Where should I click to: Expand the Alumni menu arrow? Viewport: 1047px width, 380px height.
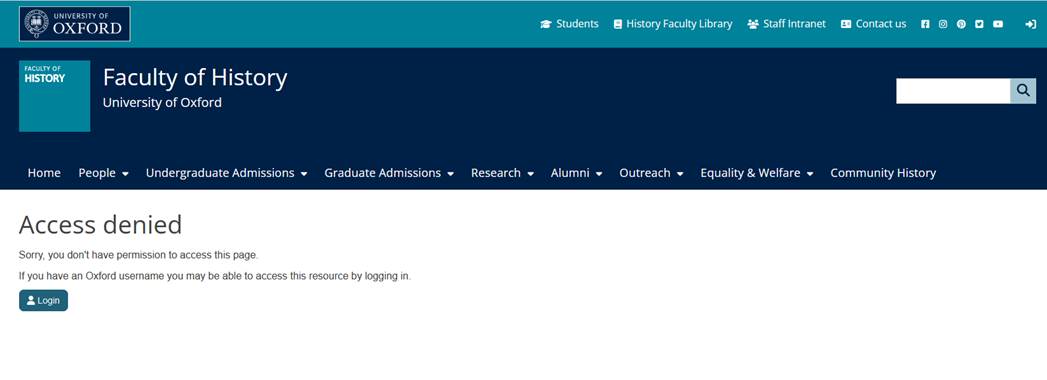click(x=599, y=174)
